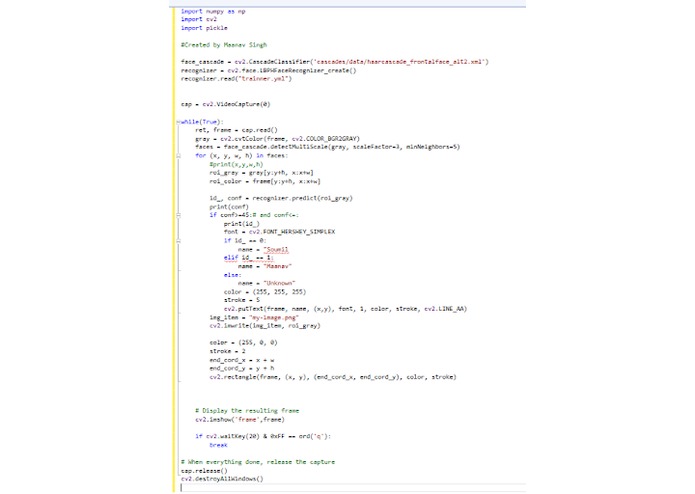Viewport: 695px width, 494px height.
Task: Click the 'end_cord_x = x + w' line
Action: (x=242, y=360)
